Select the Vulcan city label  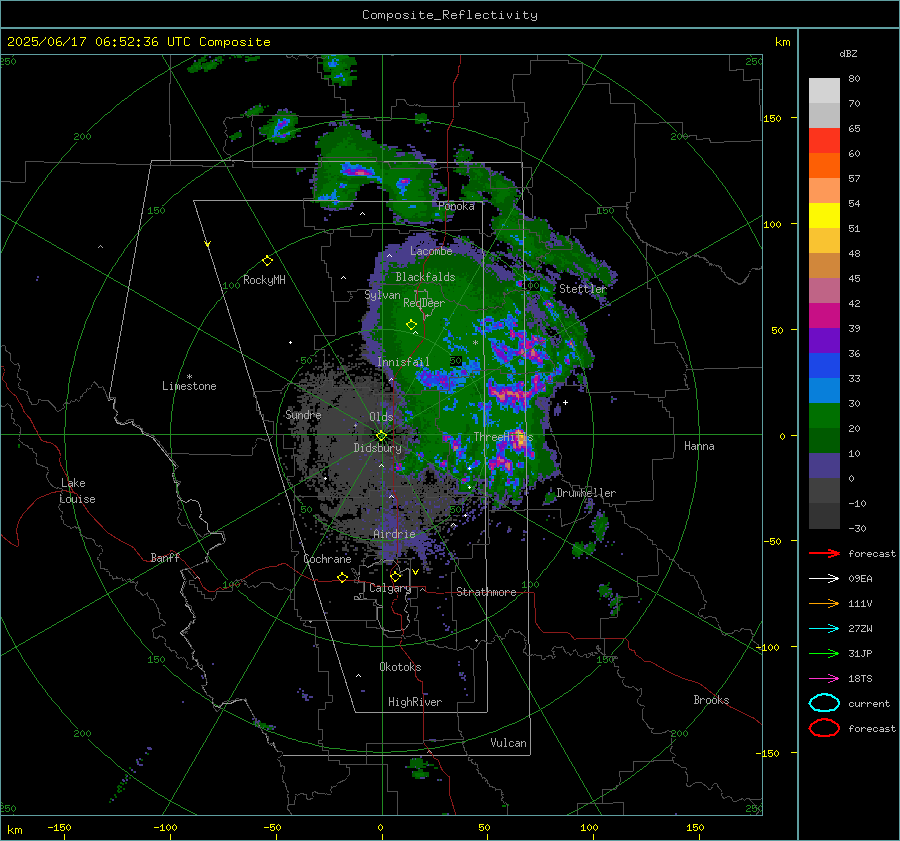point(508,743)
